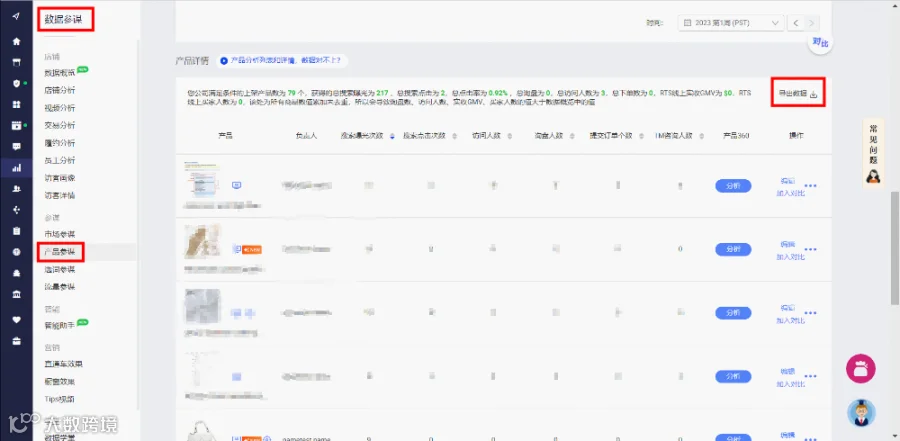Open the 2023 第1周 (PST) time dropdown
Viewport: 900px width, 441px height.
pyautogui.click(x=731, y=23)
